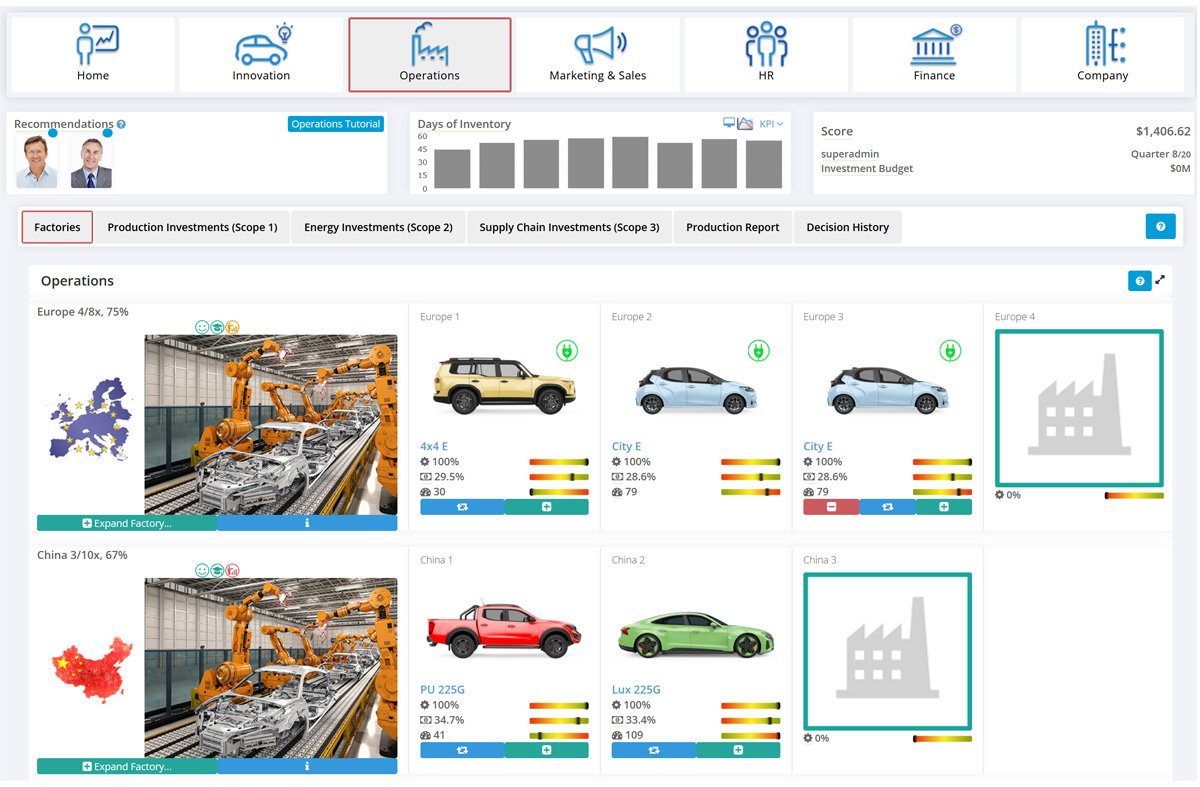
Task: Open the KPI dropdown
Action: coord(771,124)
